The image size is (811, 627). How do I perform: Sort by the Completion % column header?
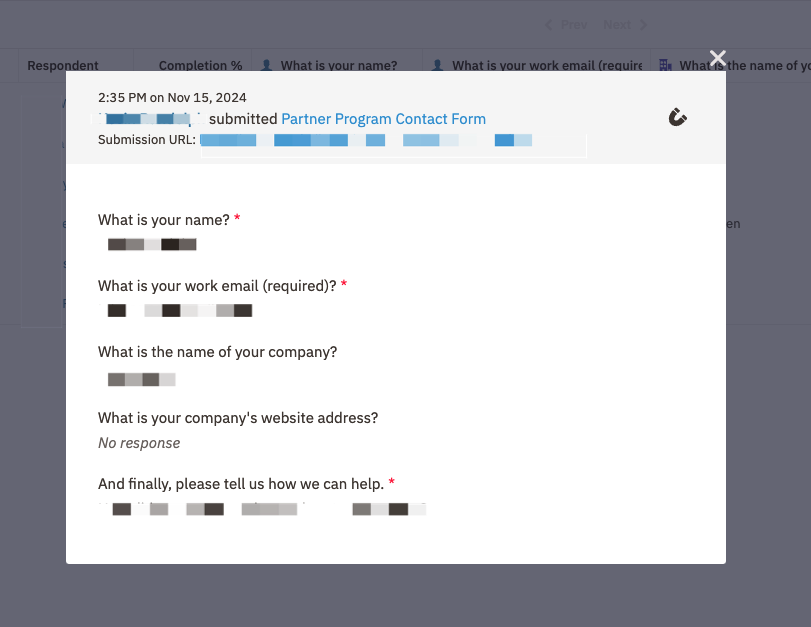(200, 66)
